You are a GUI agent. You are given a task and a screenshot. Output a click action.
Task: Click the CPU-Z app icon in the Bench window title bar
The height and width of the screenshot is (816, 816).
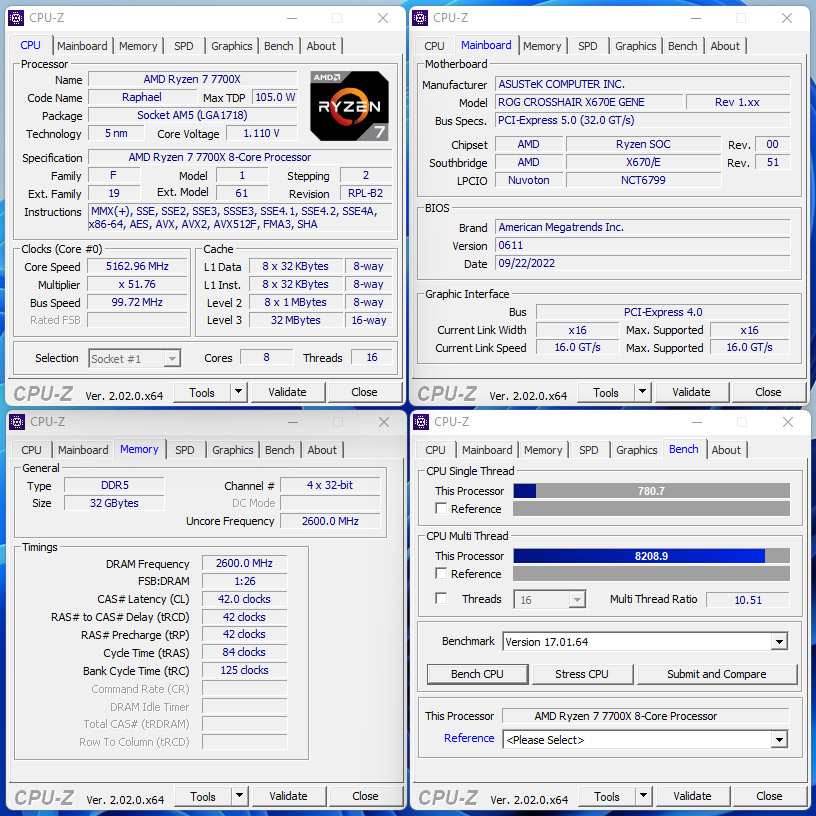421,422
